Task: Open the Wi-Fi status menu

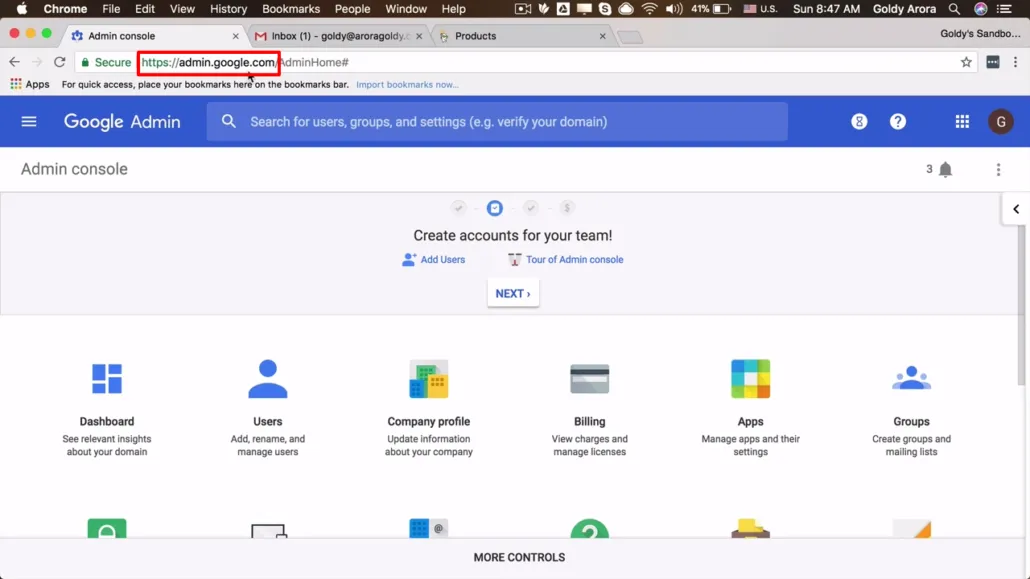Action: pos(649,9)
